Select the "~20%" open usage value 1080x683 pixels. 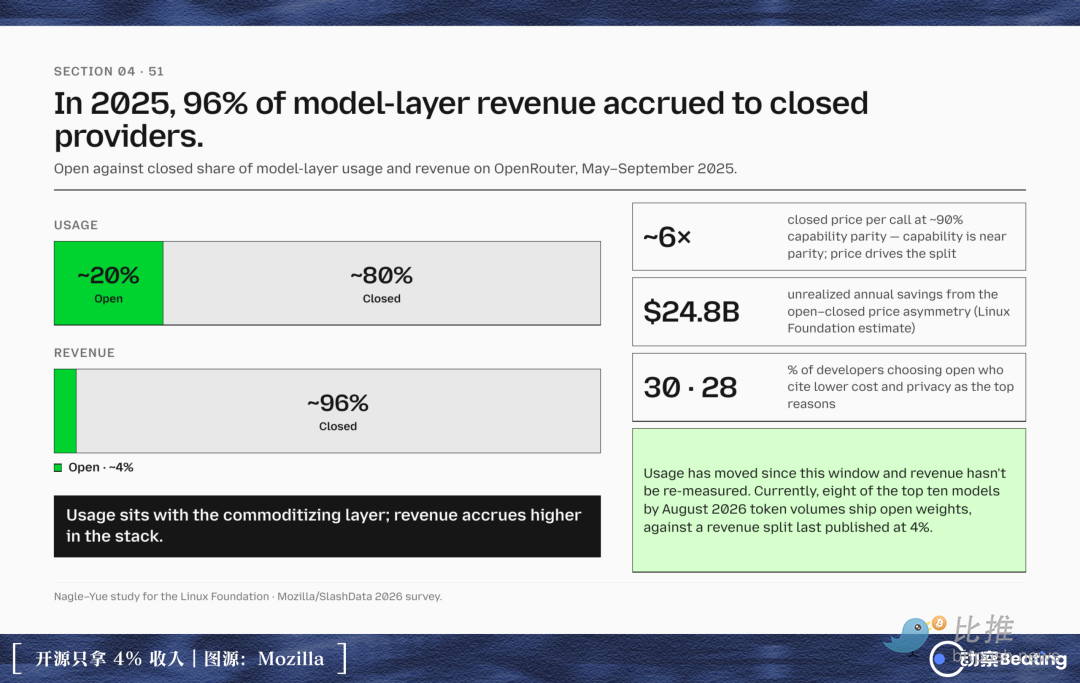click(x=108, y=275)
